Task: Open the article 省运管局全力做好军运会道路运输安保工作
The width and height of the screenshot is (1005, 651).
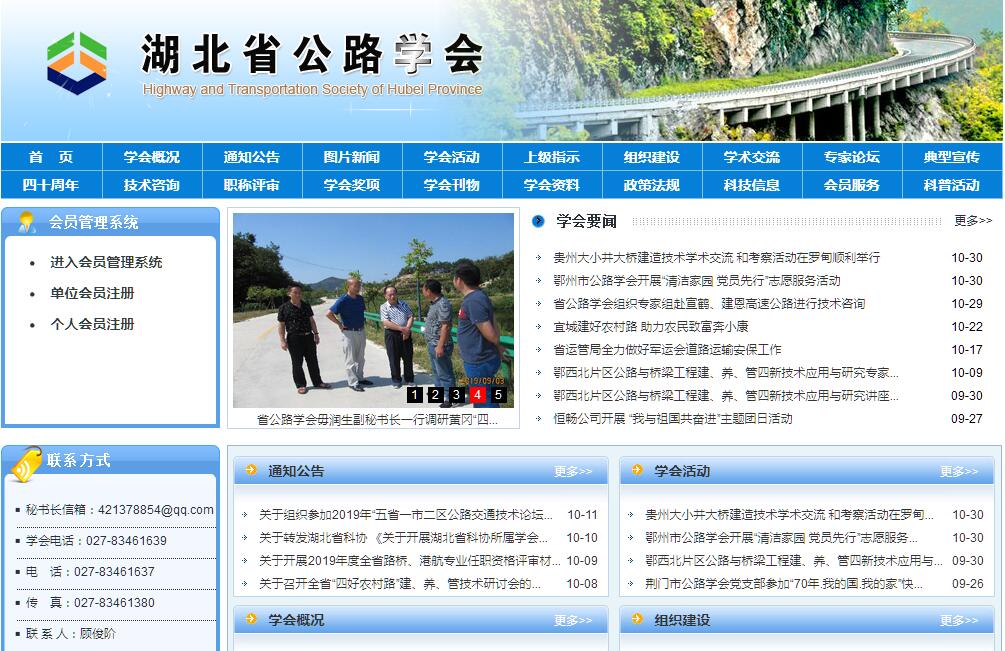Action: [667, 350]
